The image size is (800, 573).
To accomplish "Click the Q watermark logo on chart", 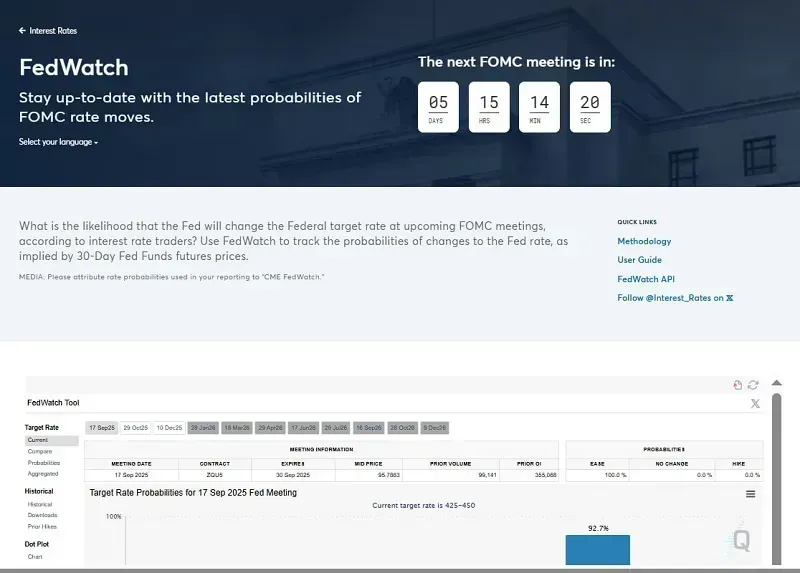I will pyautogui.click(x=741, y=541).
